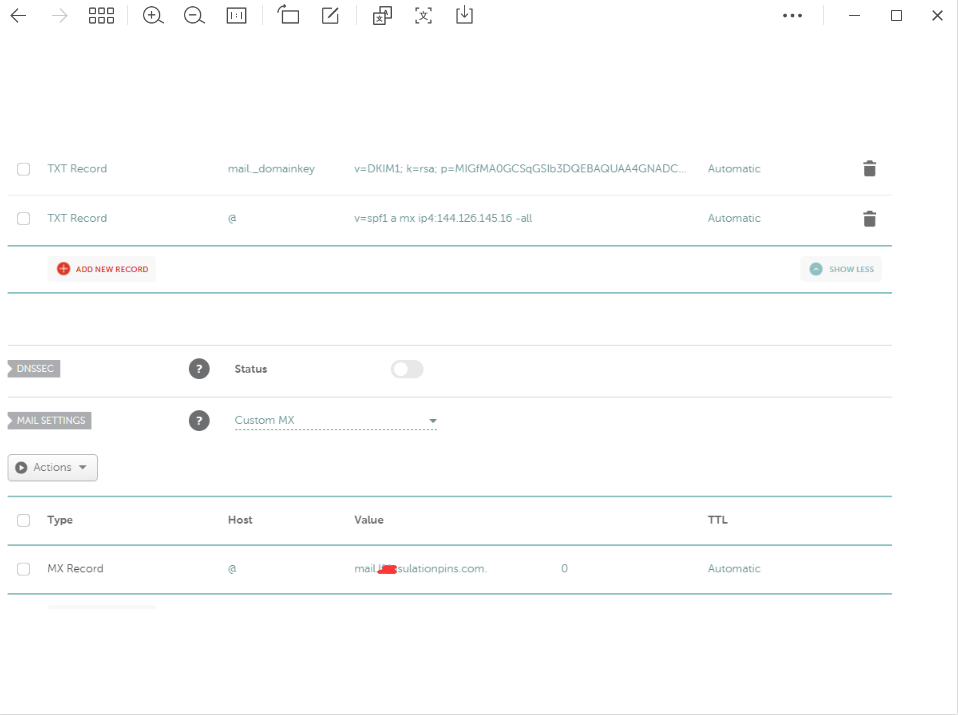Zoom out with the magnifier minus icon
The width and height of the screenshot is (958, 715).
(194, 15)
